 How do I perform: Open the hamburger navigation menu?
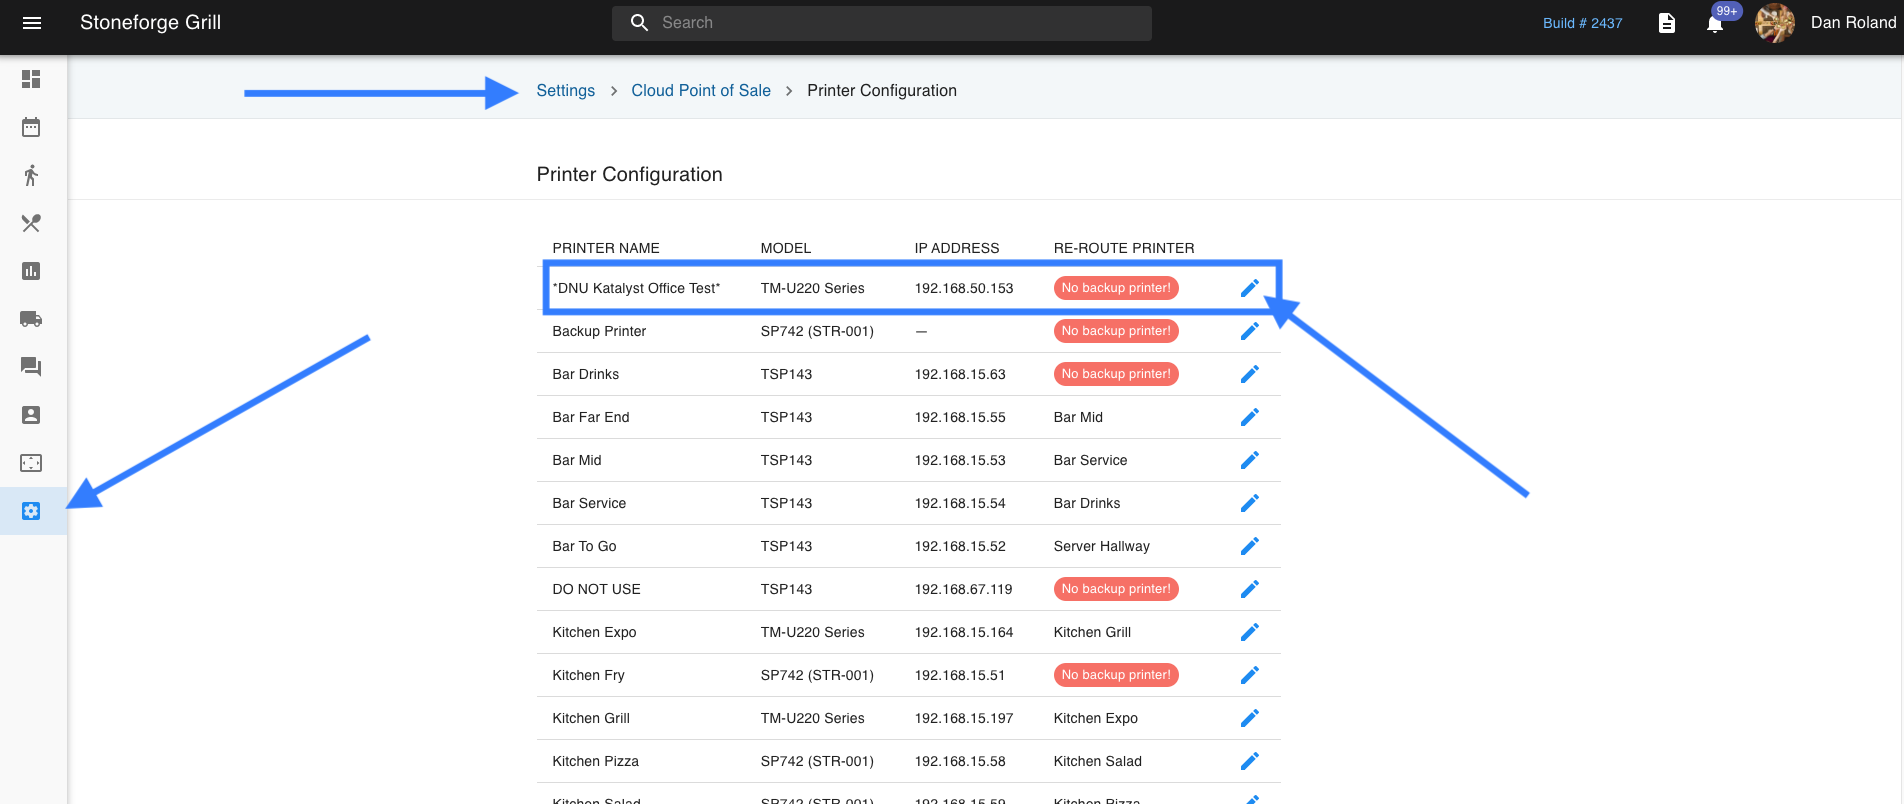(32, 23)
